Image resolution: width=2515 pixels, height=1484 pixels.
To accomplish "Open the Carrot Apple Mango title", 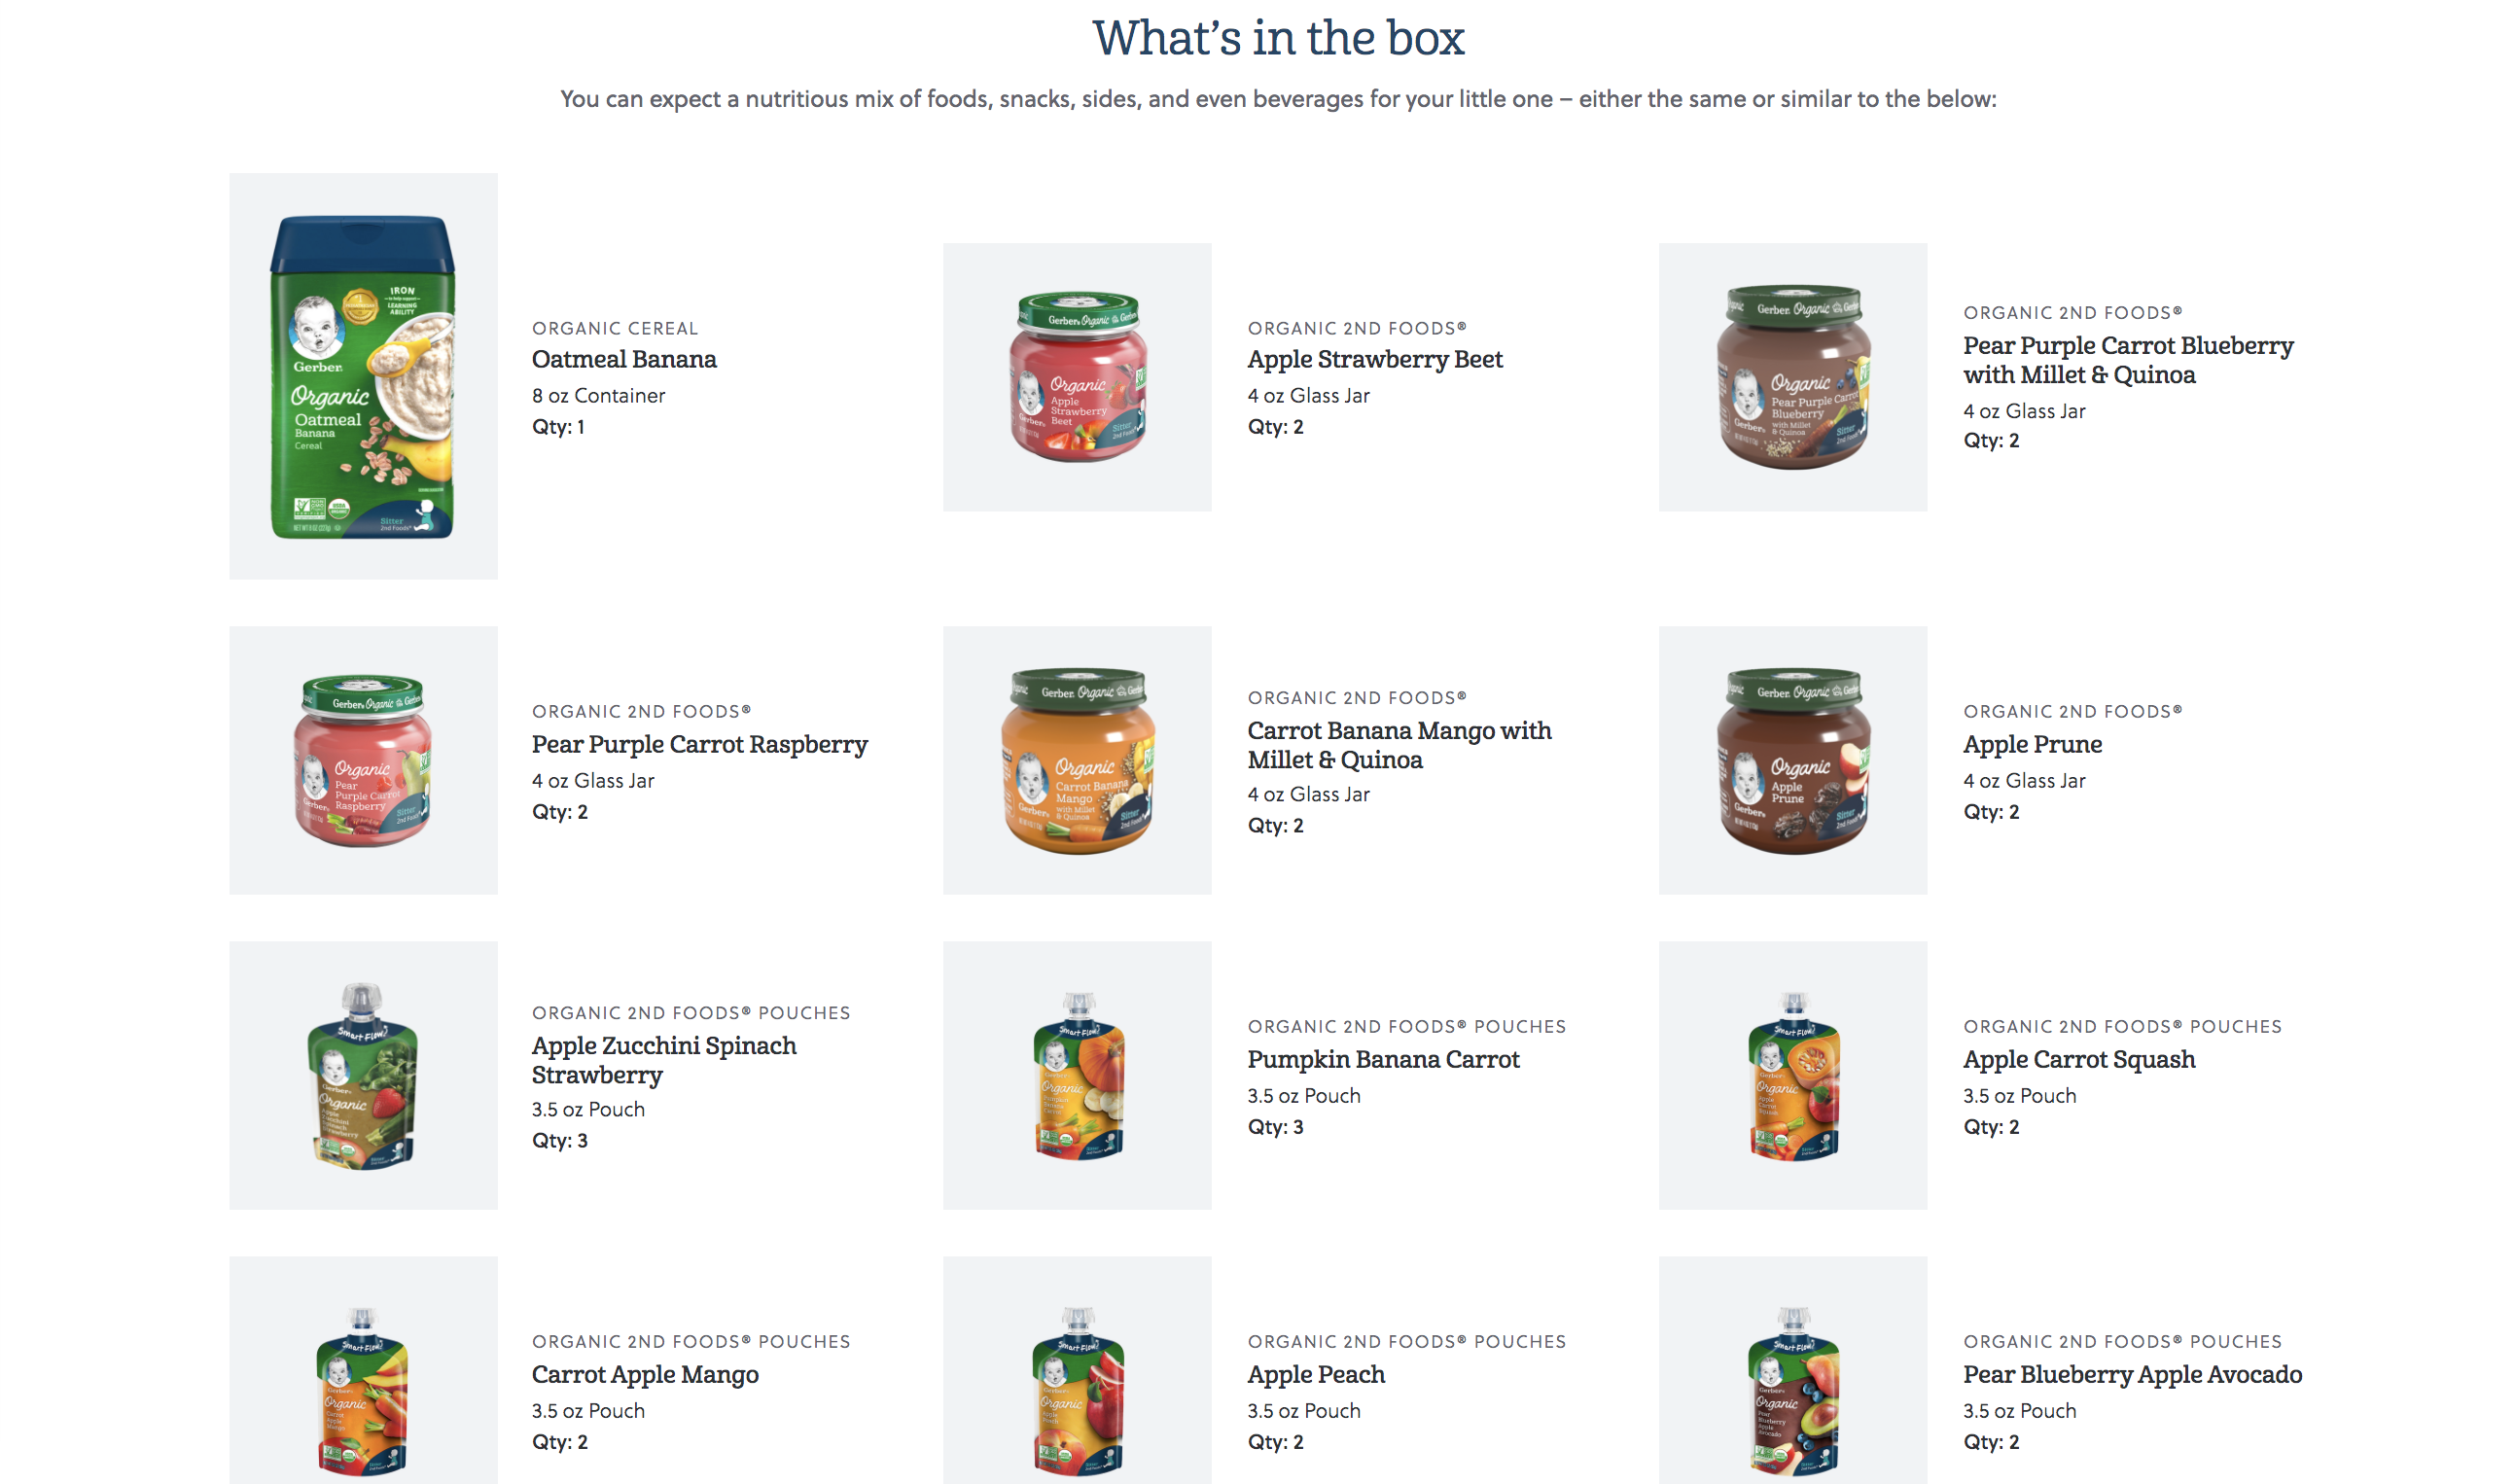I will pos(645,1374).
